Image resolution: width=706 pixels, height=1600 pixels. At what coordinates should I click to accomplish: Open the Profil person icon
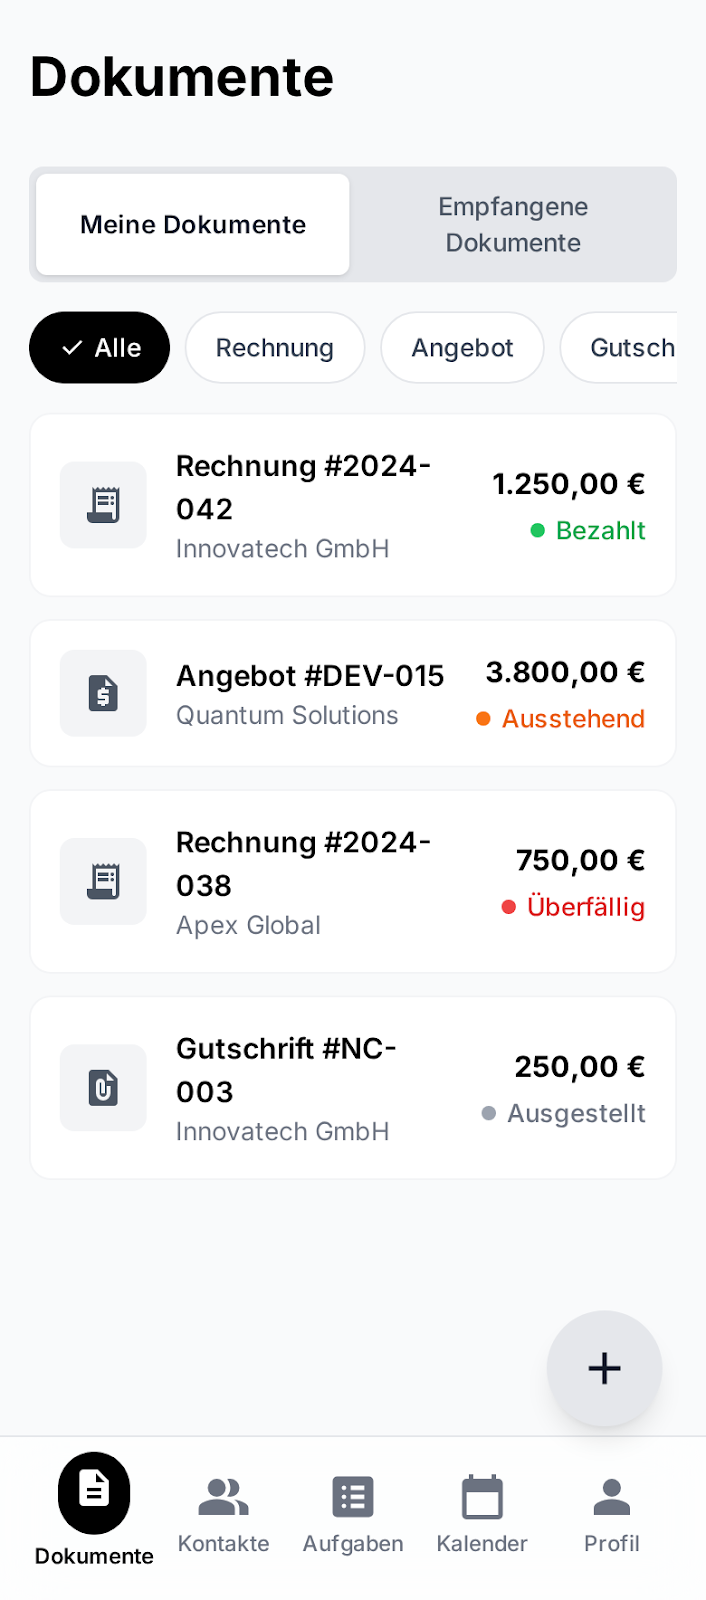click(612, 1497)
